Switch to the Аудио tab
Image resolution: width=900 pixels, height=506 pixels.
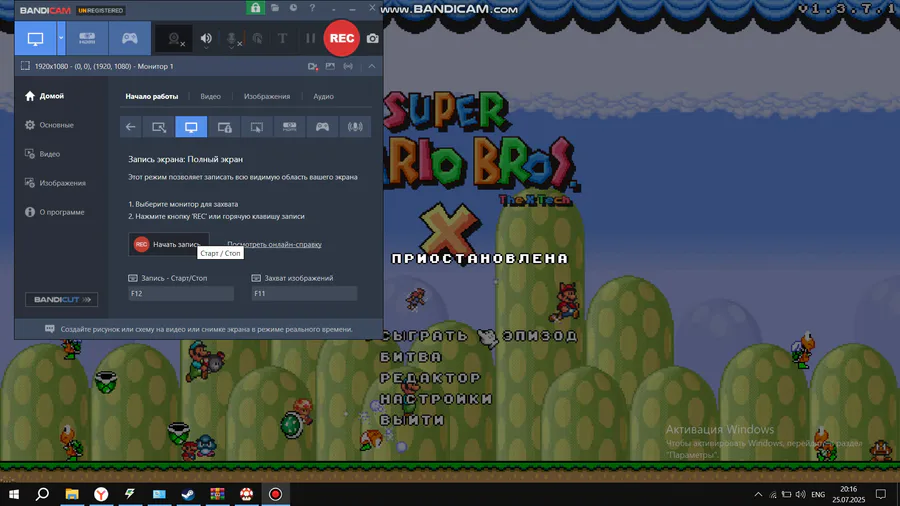(x=323, y=96)
